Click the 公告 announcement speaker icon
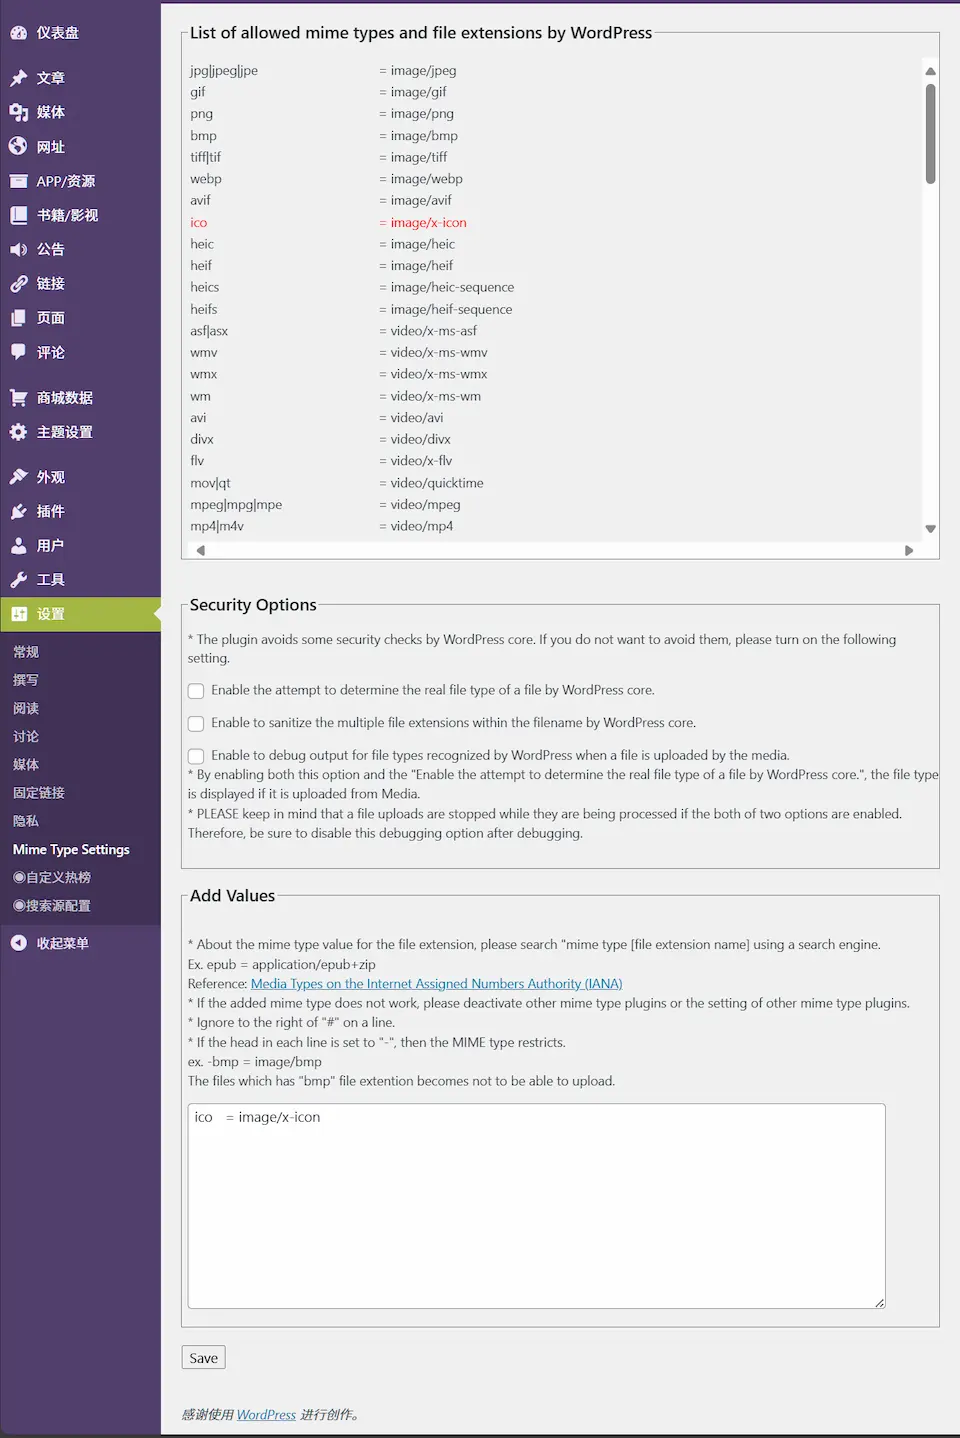Image resolution: width=960 pixels, height=1438 pixels. (19, 249)
